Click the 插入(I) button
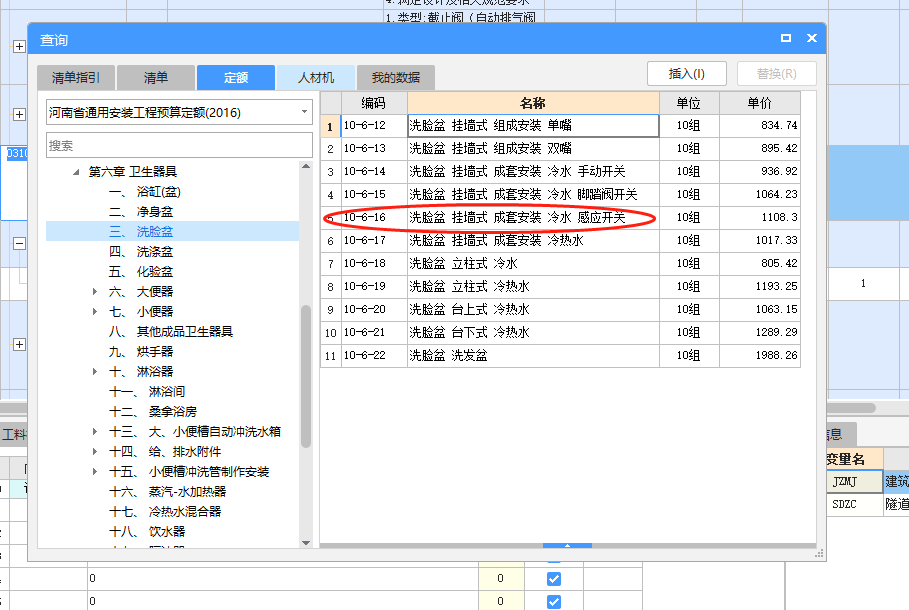 686,74
